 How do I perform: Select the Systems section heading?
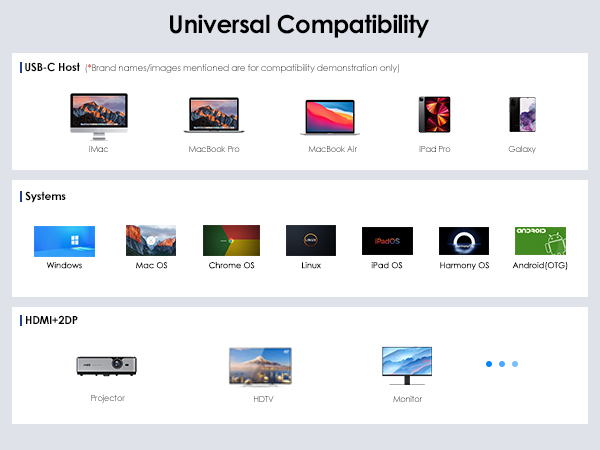click(x=46, y=196)
